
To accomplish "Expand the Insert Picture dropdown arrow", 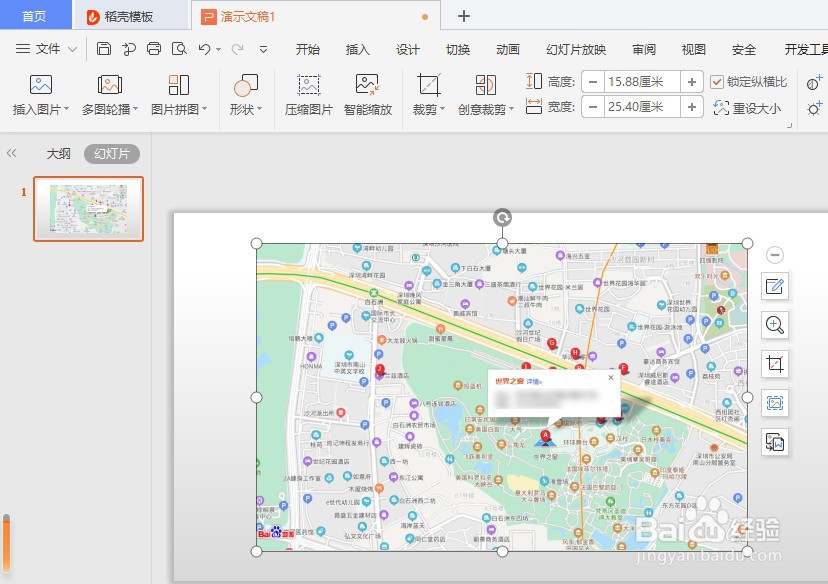I will coord(67,109).
